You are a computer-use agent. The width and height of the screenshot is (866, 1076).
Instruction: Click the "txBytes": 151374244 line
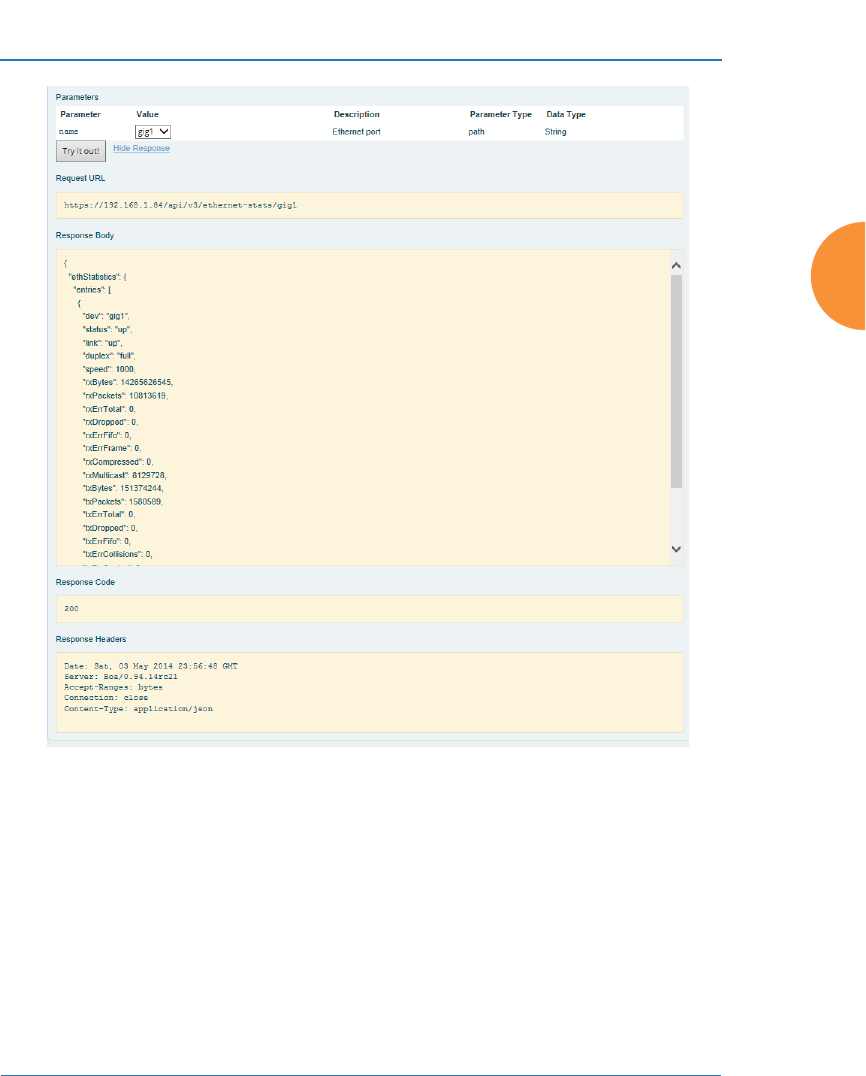coord(123,489)
